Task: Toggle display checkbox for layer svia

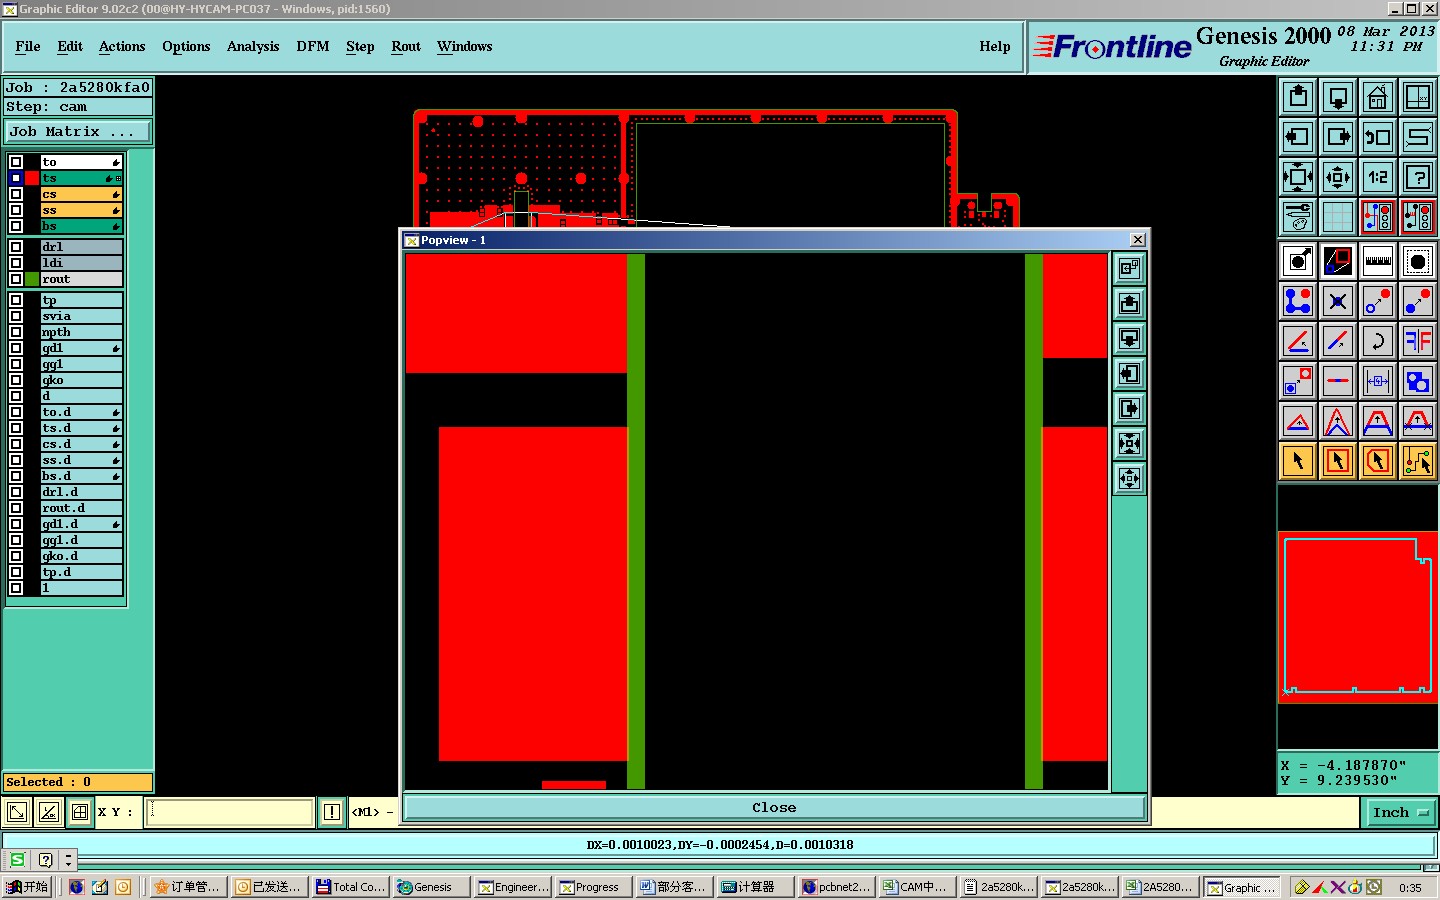Action: [x=16, y=316]
